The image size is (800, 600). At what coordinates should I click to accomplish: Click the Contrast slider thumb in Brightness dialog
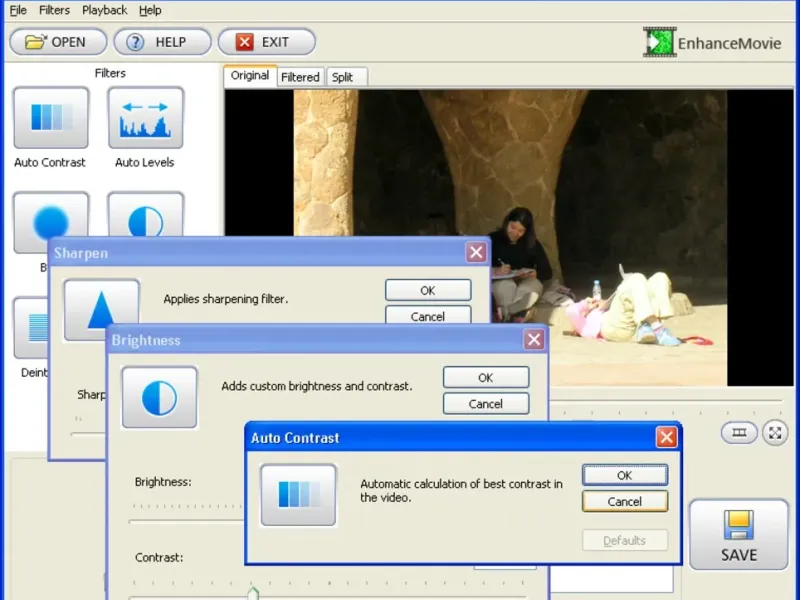click(253, 593)
